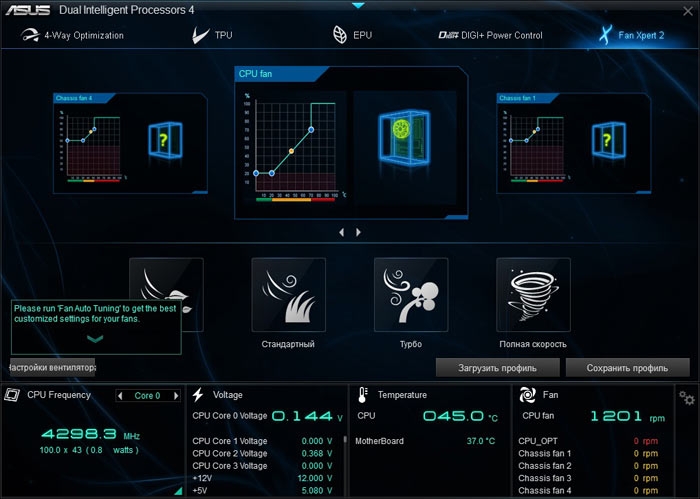This screenshot has height=499, width=700.
Task: Click the CPU fan case illustration
Action: coord(404,137)
